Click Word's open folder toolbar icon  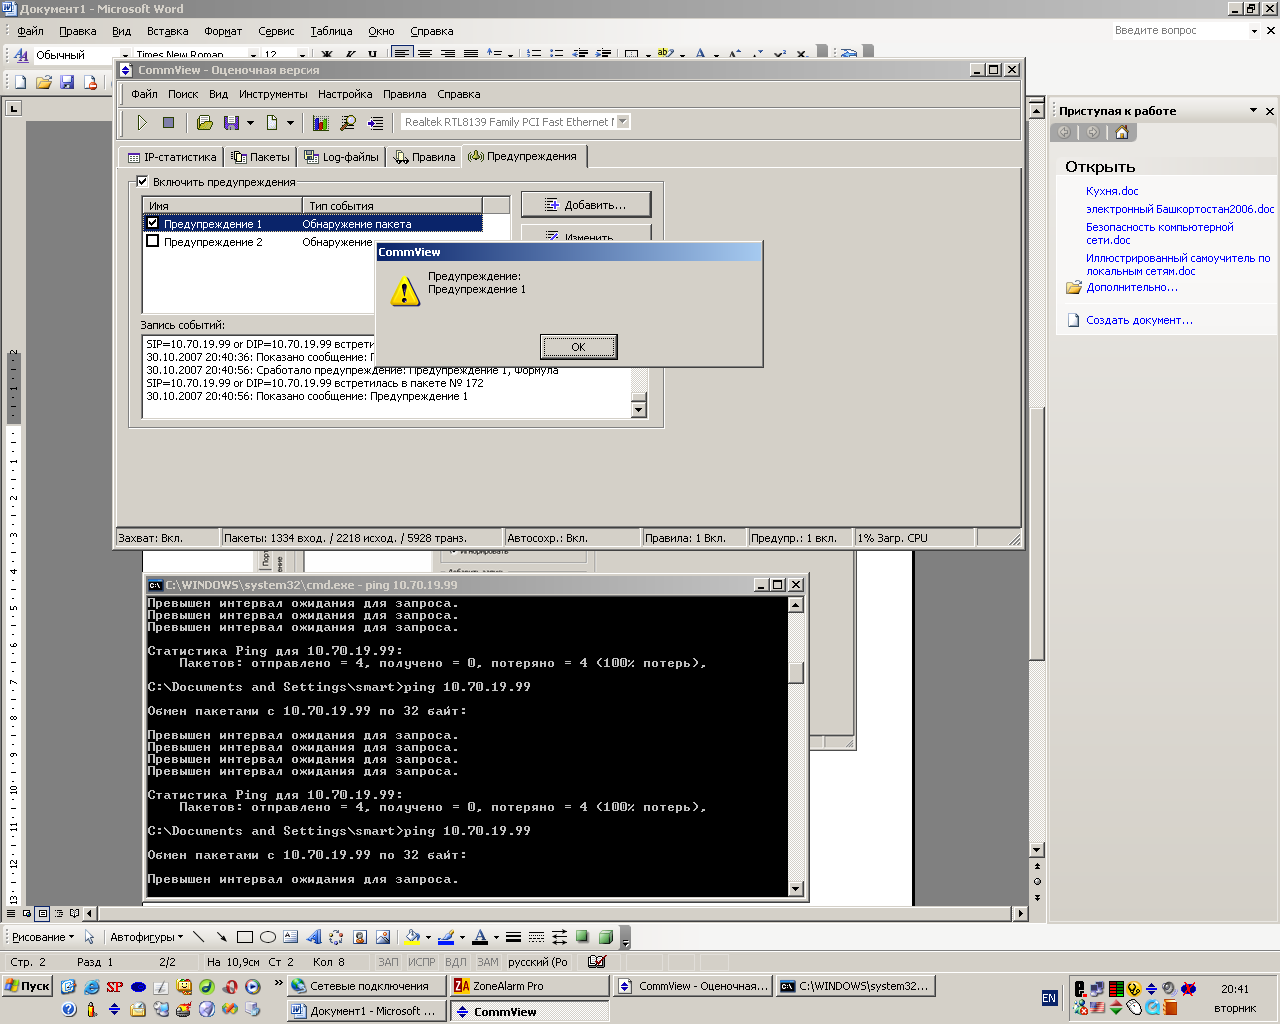pyautogui.click(x=43, y=82)
